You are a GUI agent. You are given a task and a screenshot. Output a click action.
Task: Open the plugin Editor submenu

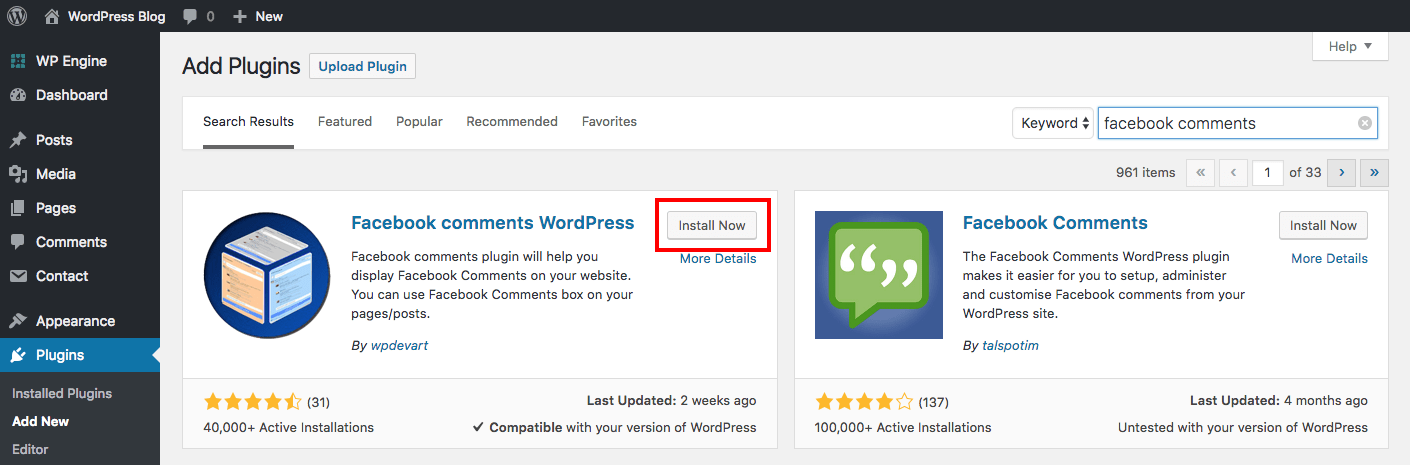(x=30, y=449)
